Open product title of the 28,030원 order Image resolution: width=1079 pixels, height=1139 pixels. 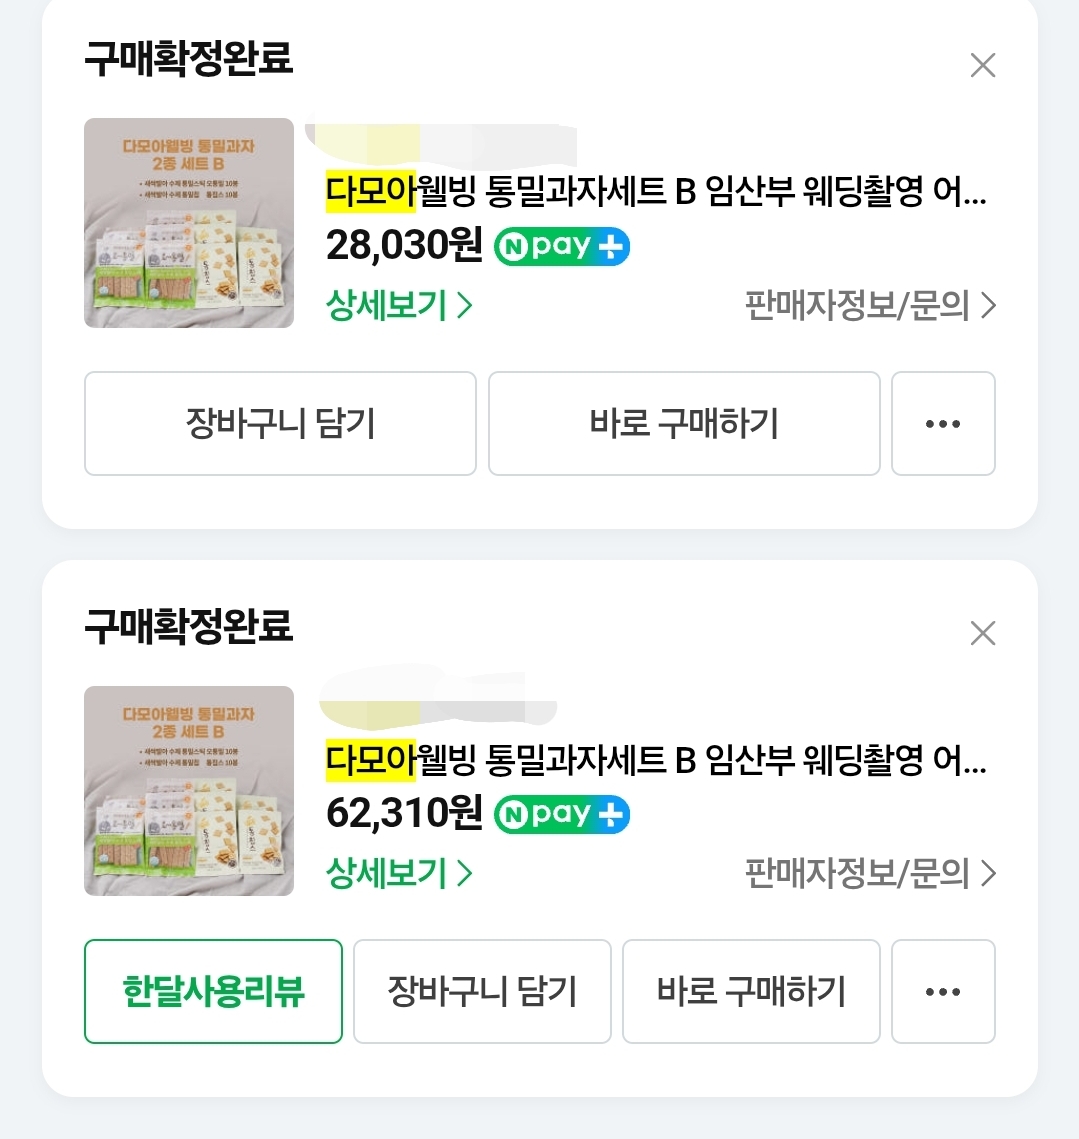[x=656, y=192]
